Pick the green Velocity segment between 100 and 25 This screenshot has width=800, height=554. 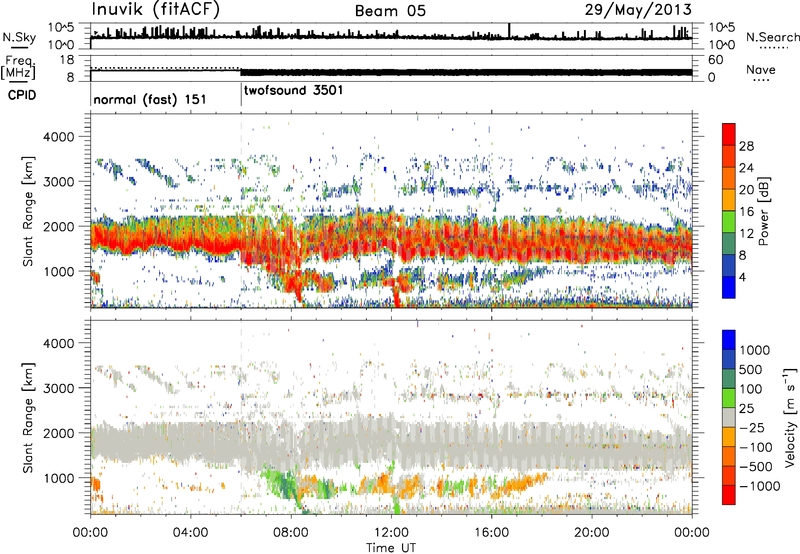[x=729, y=398]
